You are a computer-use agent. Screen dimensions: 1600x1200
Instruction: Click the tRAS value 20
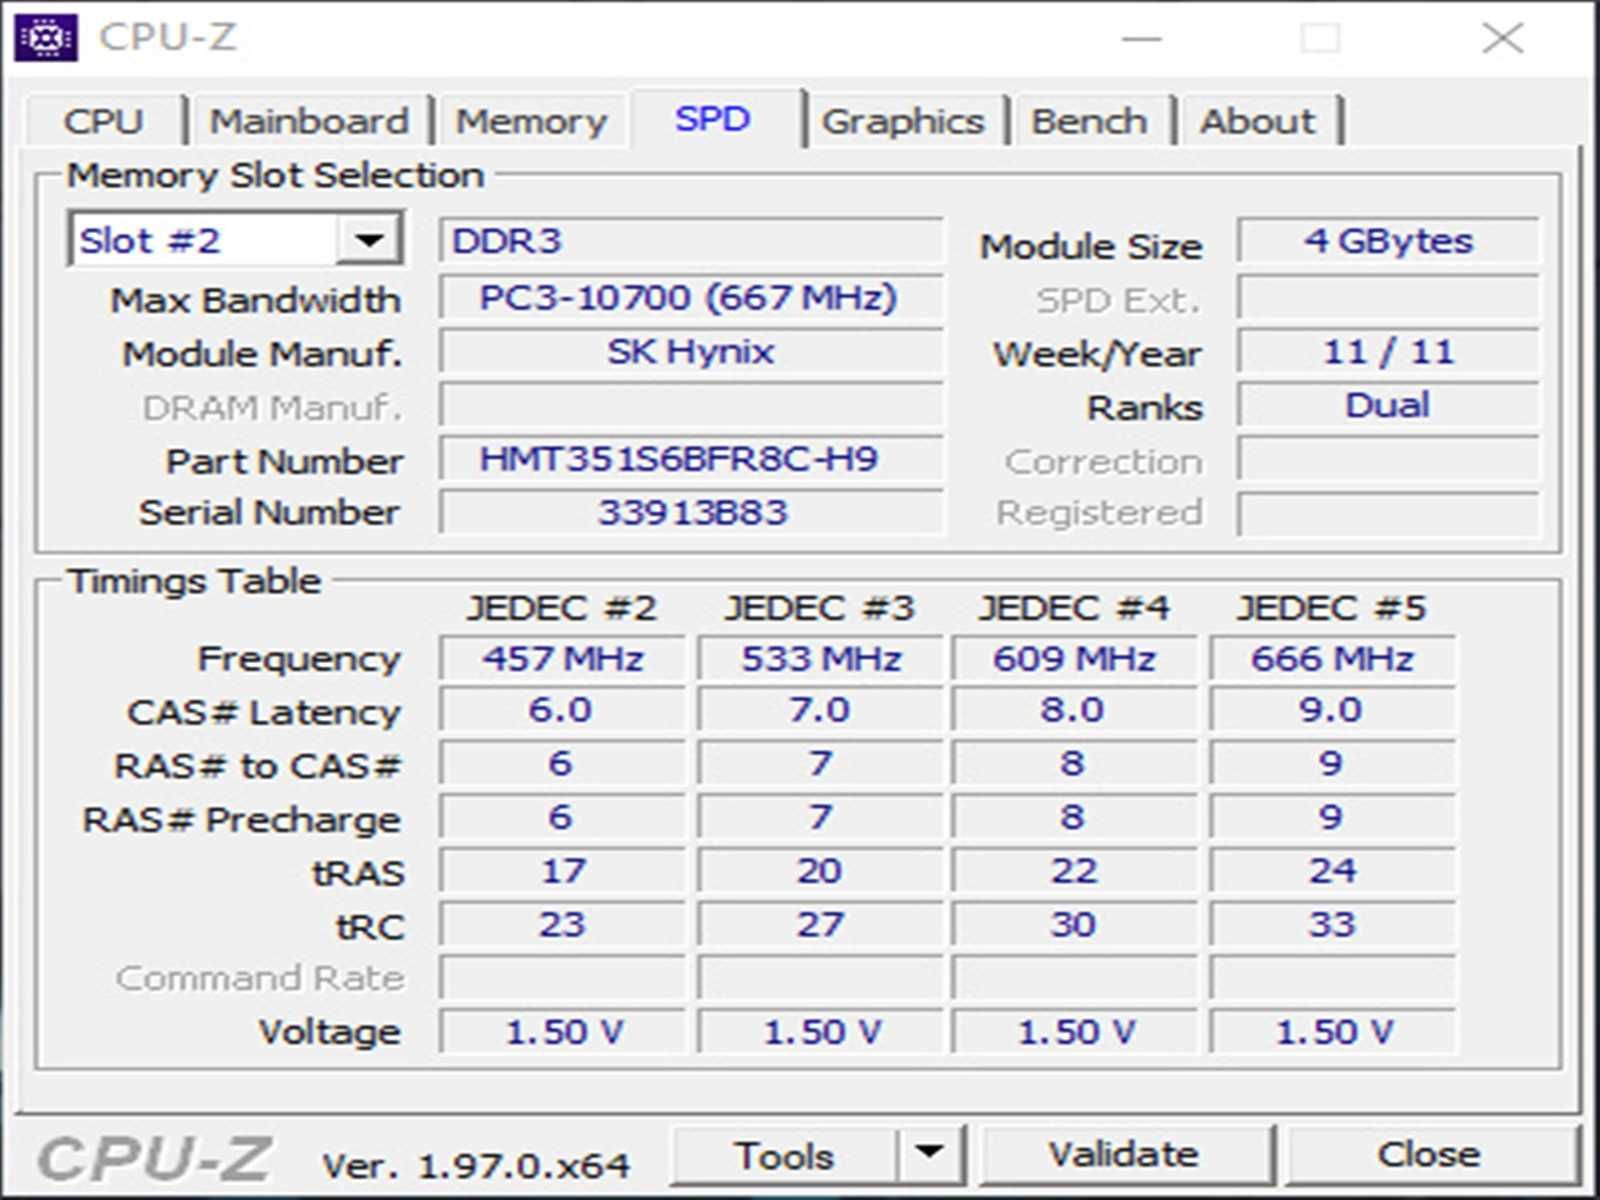point(821,871)
